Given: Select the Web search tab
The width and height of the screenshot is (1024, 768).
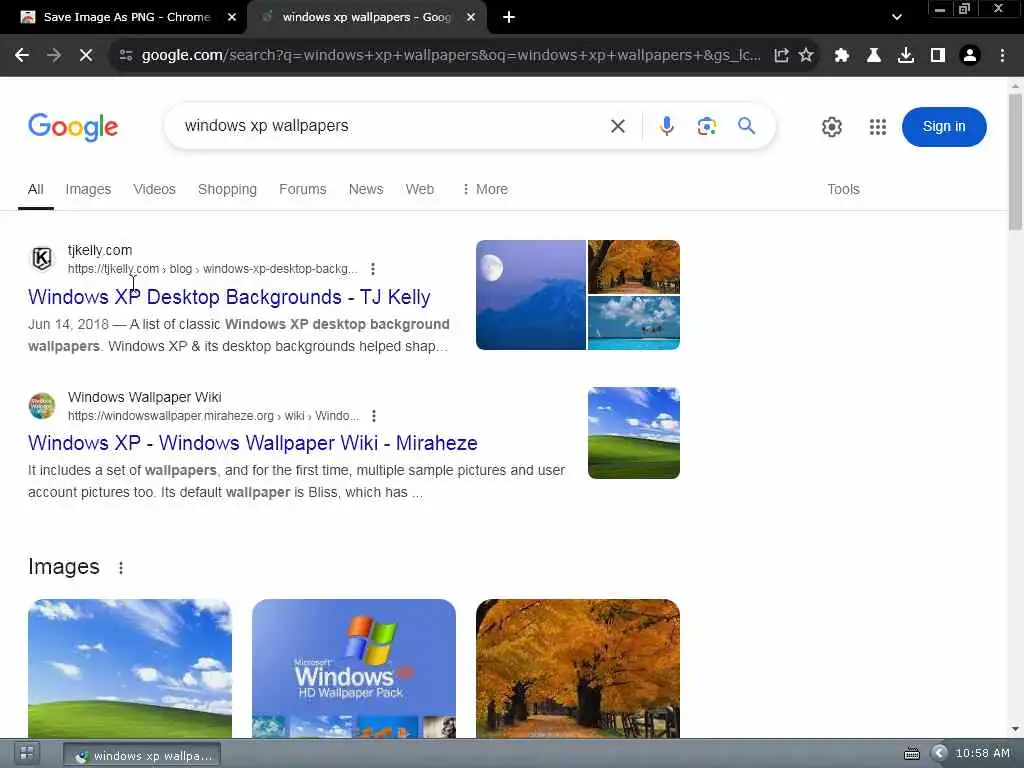Looking at the screenshot, I should tap(419, 189).
